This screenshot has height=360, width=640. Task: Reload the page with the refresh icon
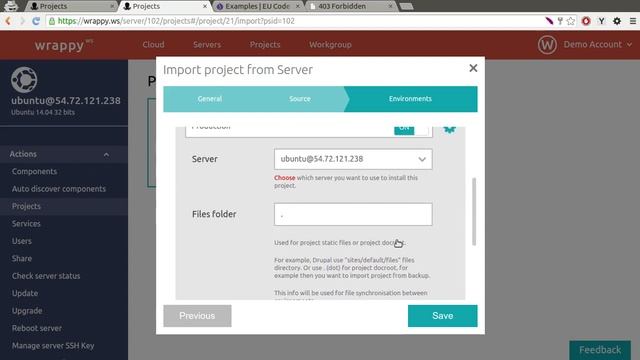coord(36,21)
